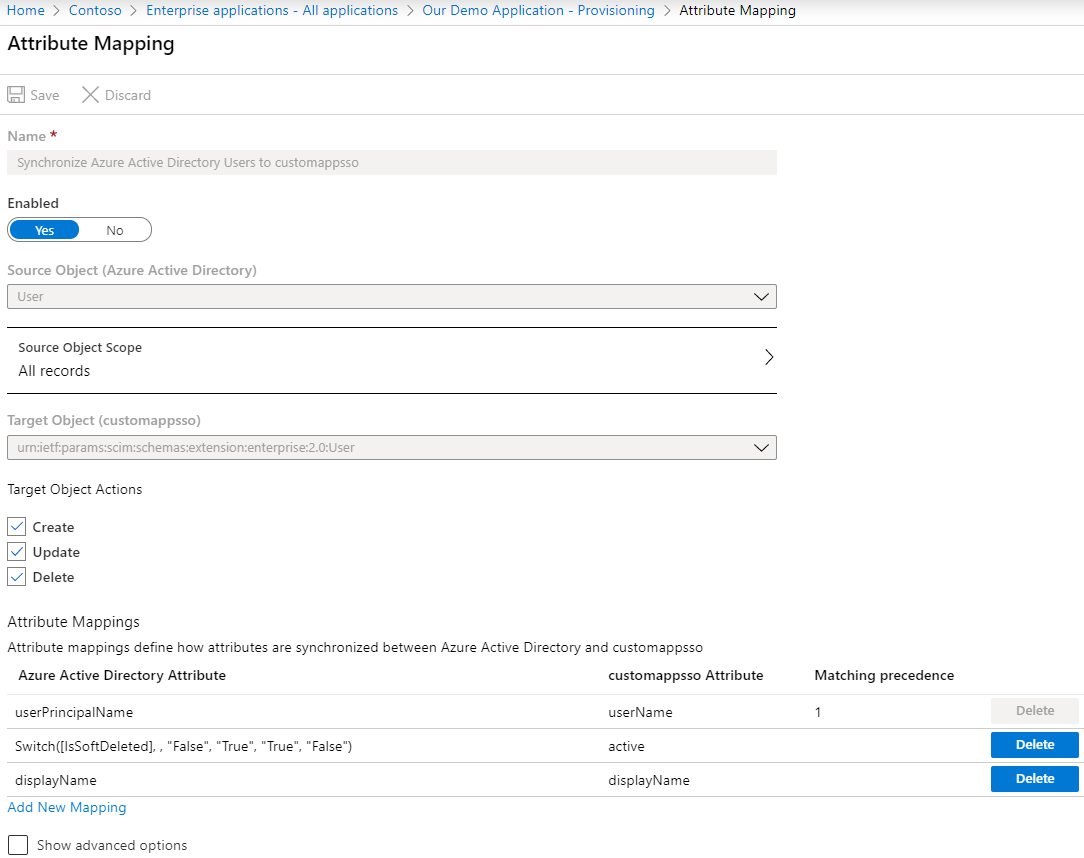The width and height of the screenshot is (1084, 858).
Task: Click the Save floppy disk icon
Action: tap(16, 95)
